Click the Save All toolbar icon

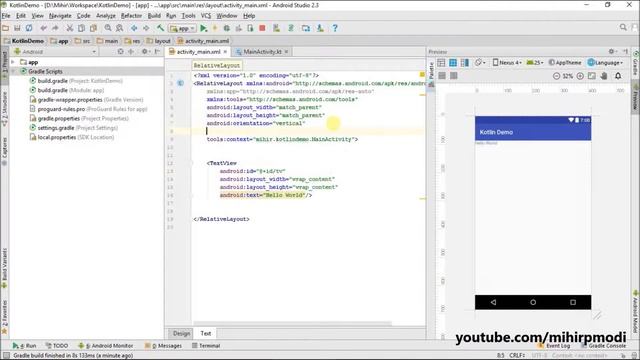coord(17,28)
